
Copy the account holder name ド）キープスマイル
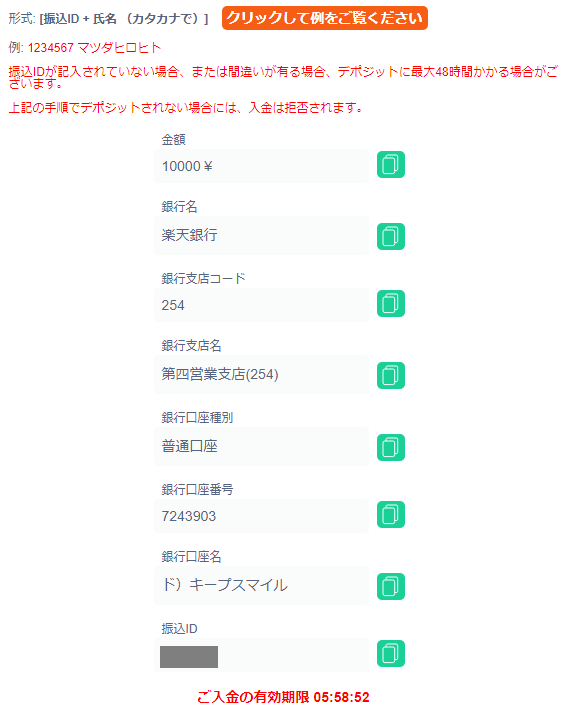[x=391, y=586]
